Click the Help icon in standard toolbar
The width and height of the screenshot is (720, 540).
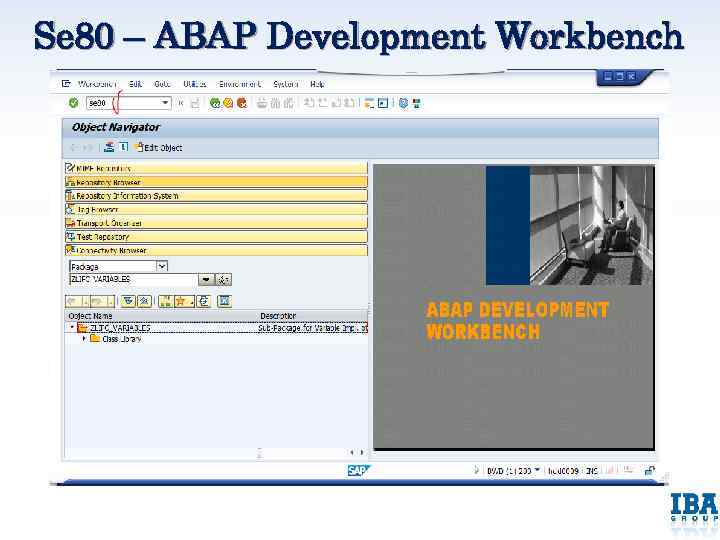coord(403,103)
